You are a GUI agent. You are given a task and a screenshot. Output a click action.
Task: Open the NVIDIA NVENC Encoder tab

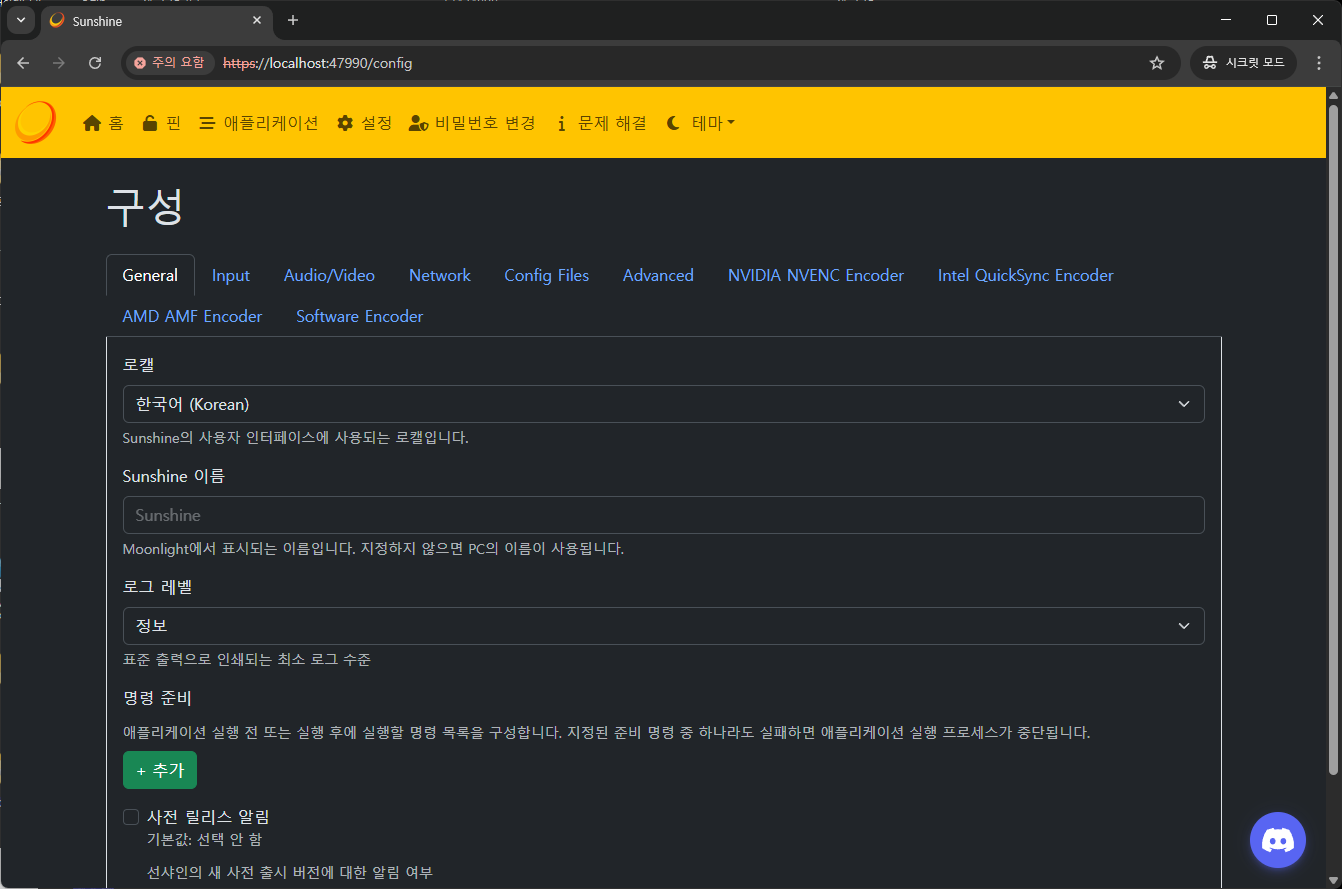pyautogui.click(x=816, y=275)
